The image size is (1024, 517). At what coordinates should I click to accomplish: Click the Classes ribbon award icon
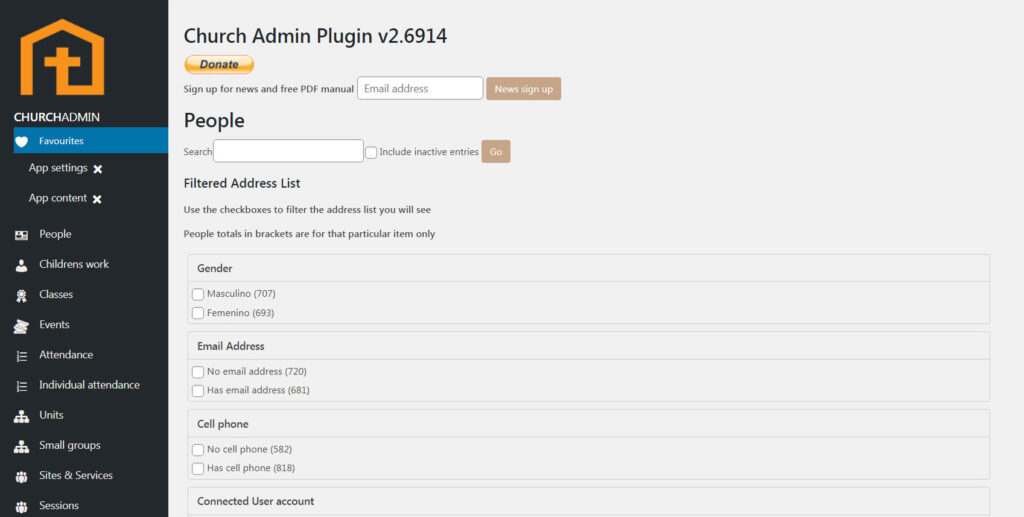pos(22,295)
